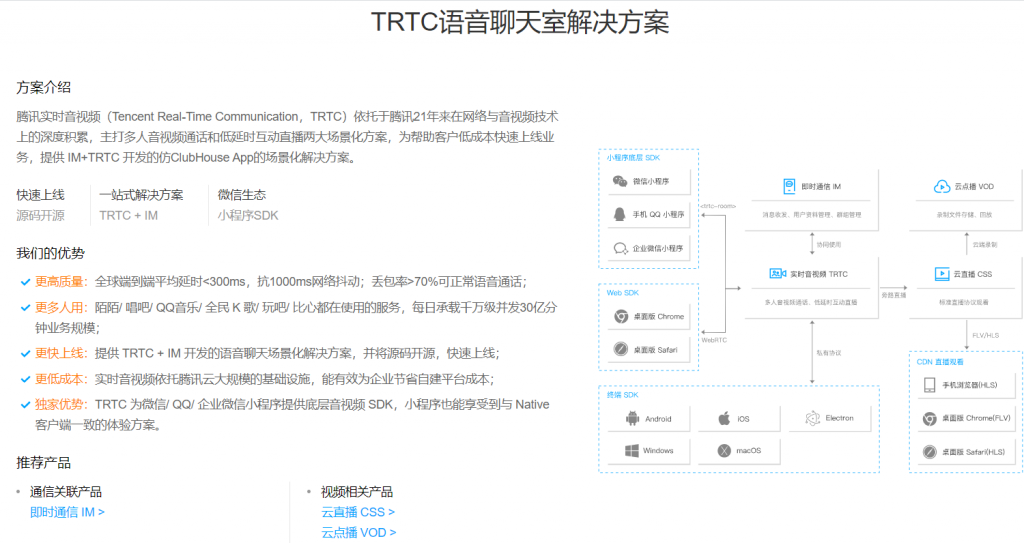Open the 云直播 CSS > link
Viewport: 1024px width, 543px height.
[358, 512]
